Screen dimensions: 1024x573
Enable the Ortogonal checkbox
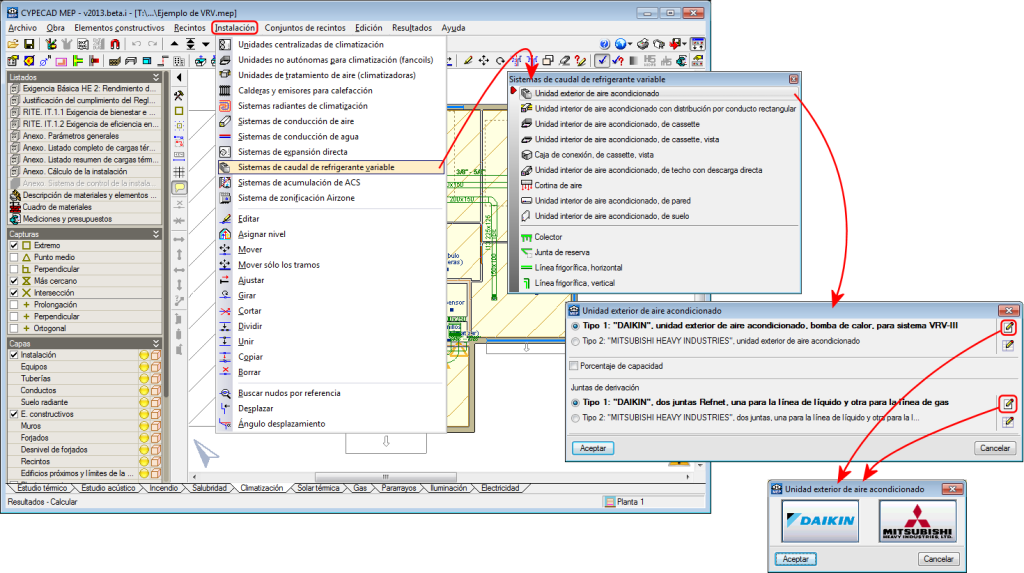(14, 329)
